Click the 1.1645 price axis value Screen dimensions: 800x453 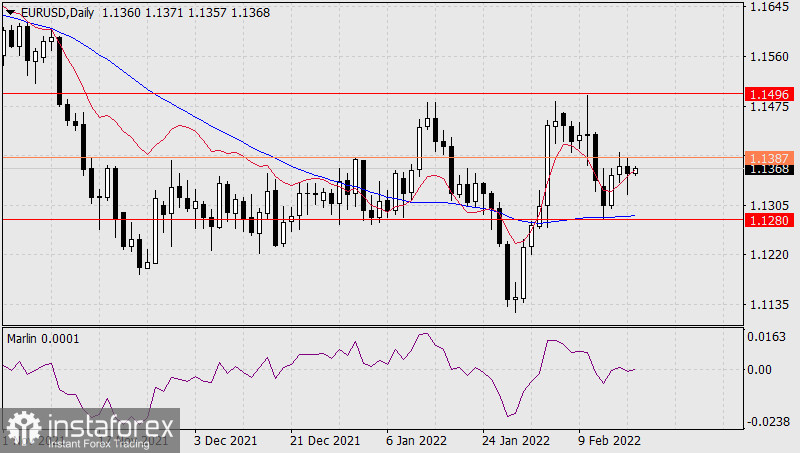769,8
